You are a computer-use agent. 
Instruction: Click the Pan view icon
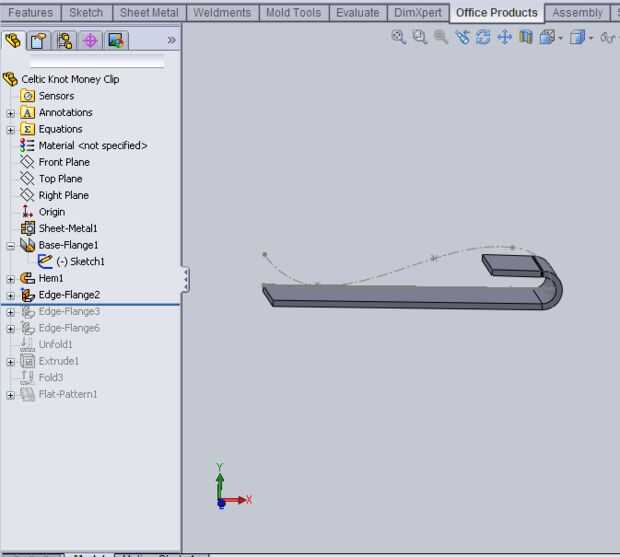505,37
